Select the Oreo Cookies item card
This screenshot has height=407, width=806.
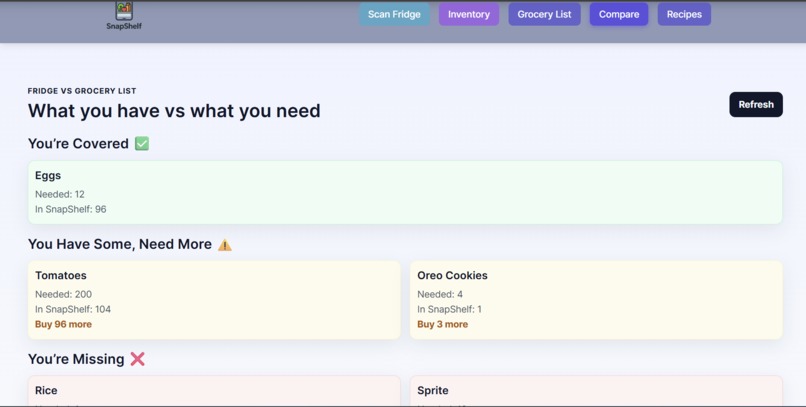point(596,300)
